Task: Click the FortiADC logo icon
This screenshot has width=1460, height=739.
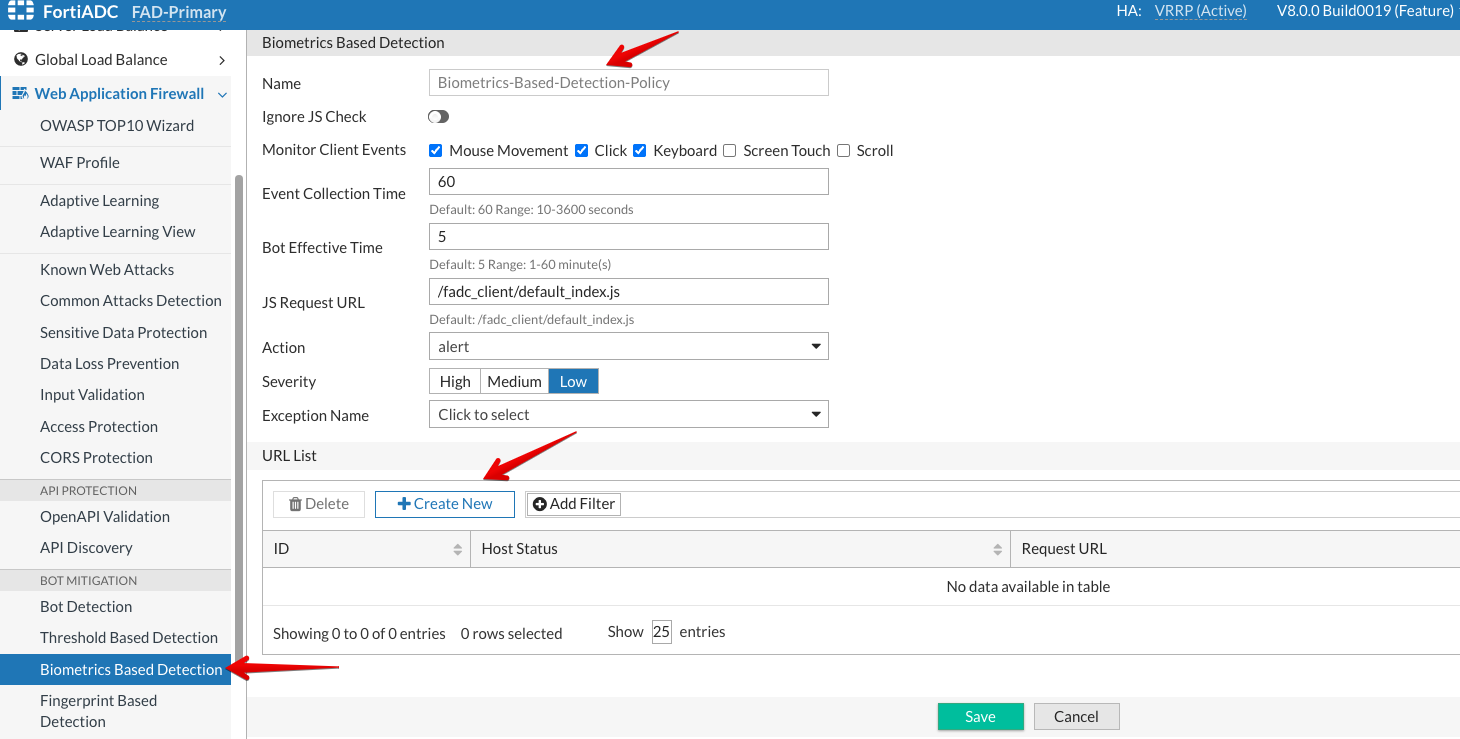Action: 20,12
